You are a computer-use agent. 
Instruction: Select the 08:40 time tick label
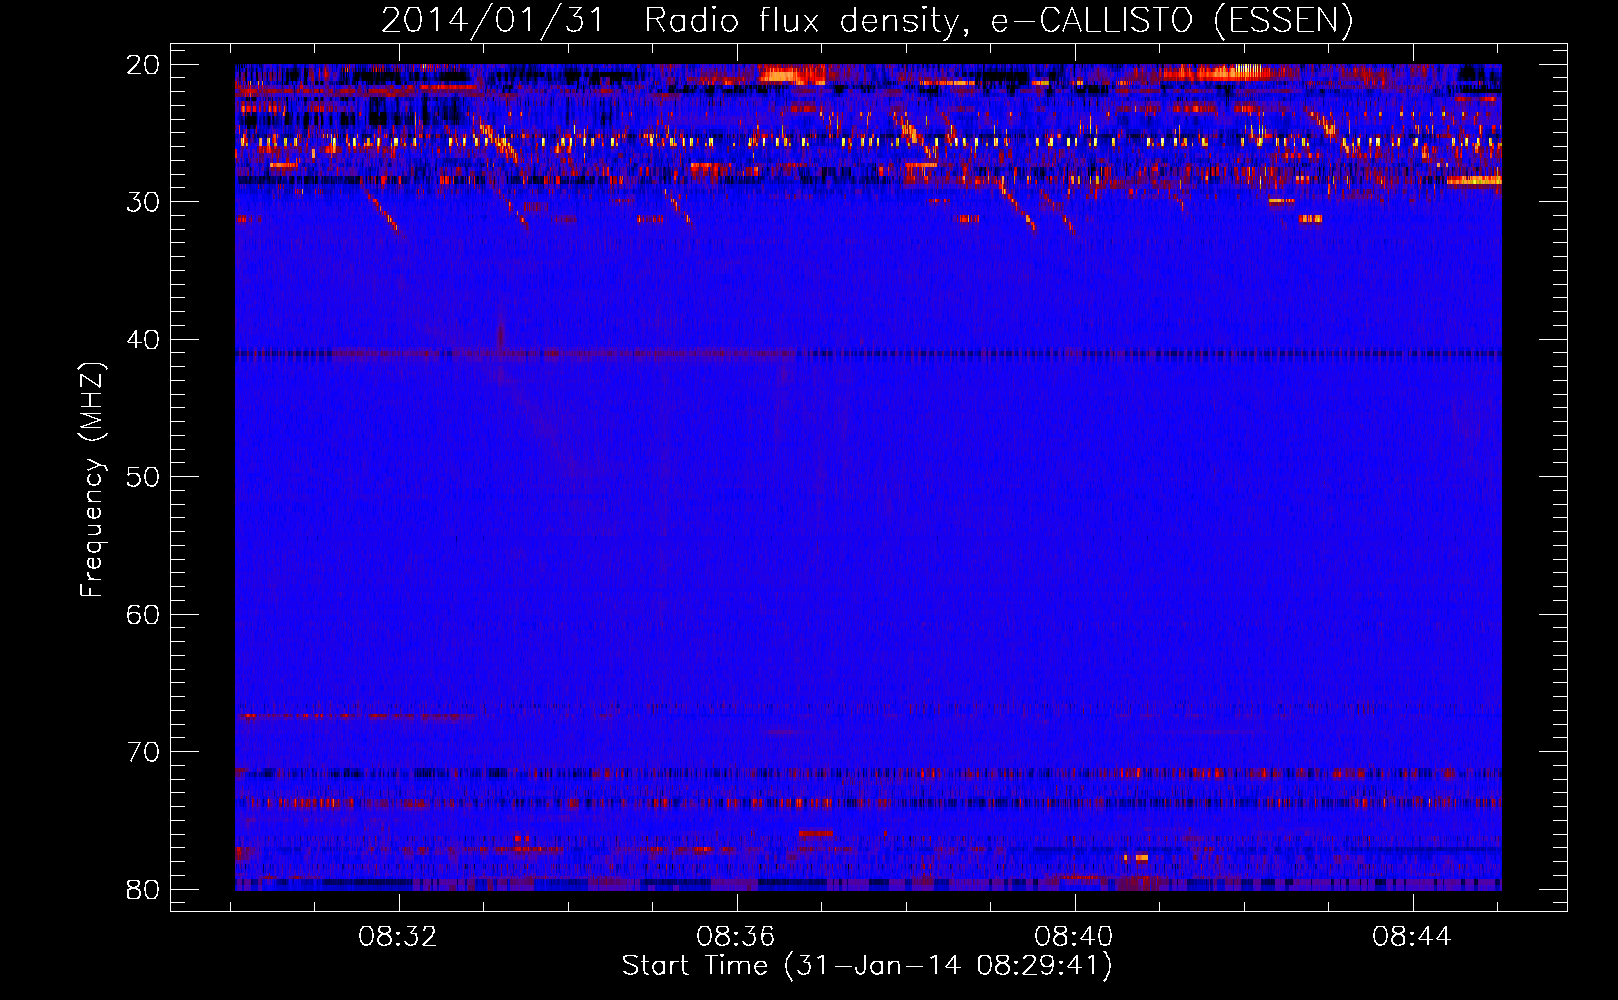click(1074, 937)
